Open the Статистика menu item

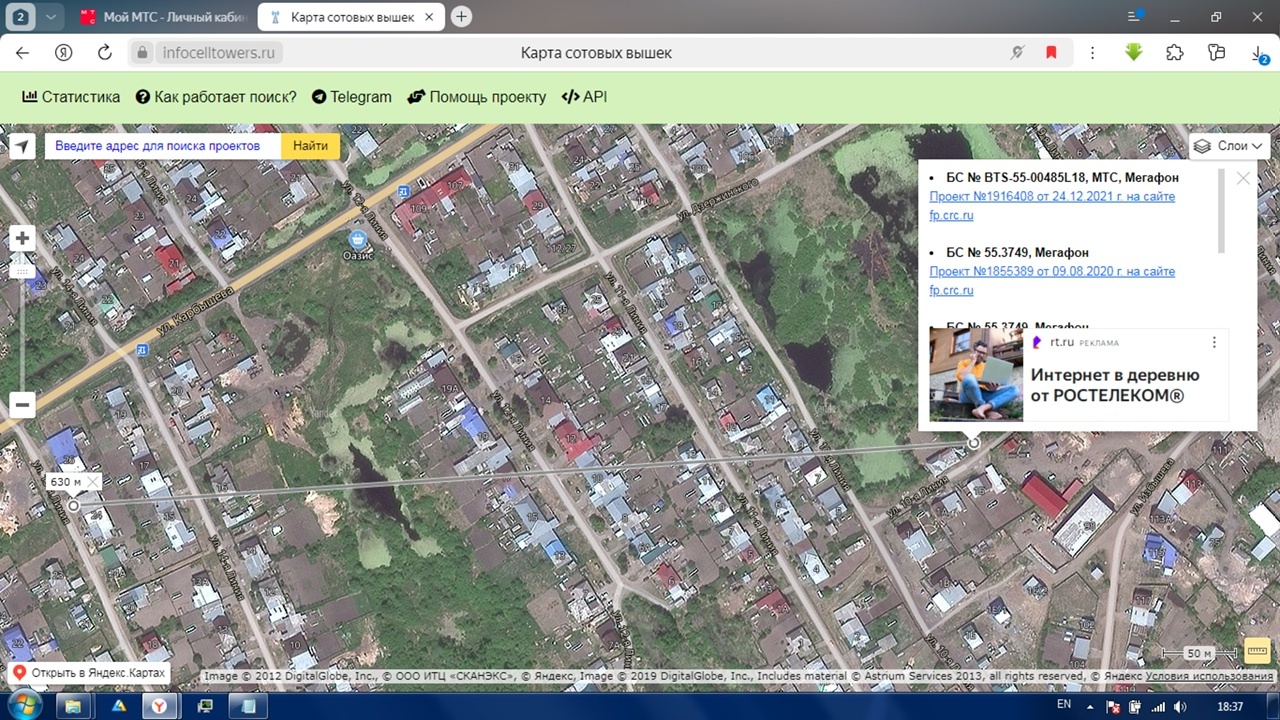(71, 97)
